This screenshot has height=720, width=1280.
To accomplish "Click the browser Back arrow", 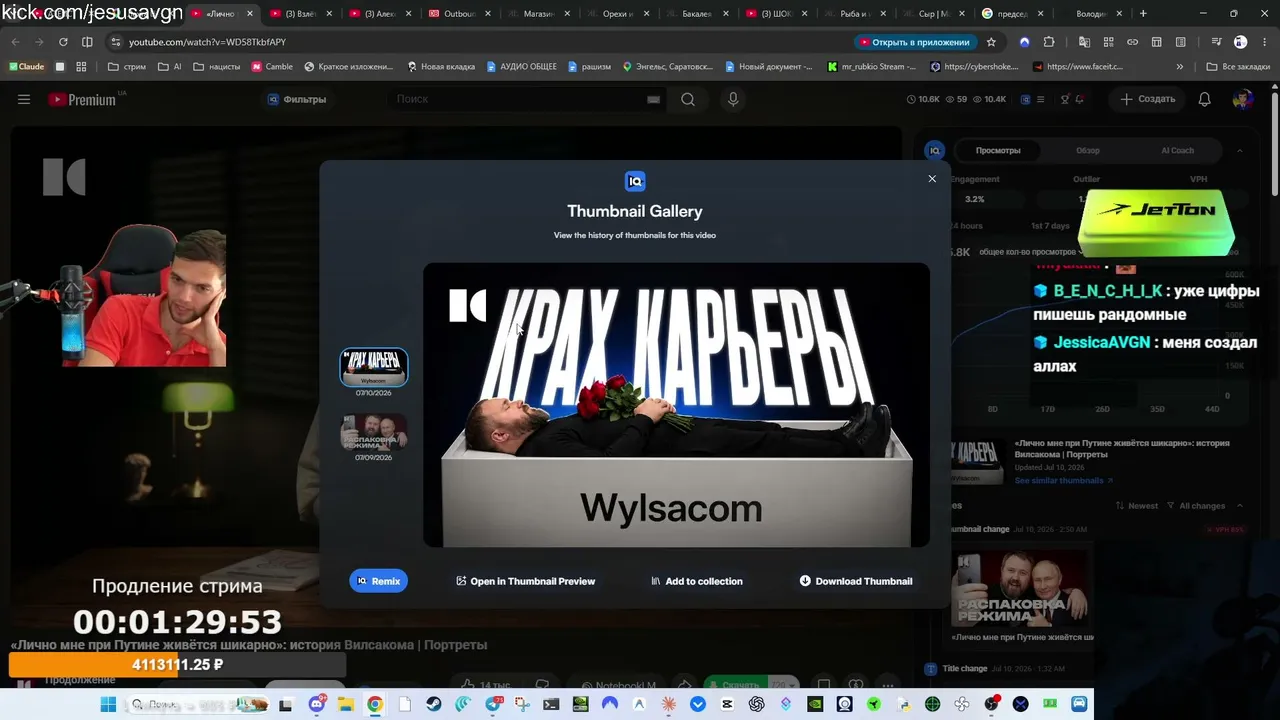I will coord(15,42).
